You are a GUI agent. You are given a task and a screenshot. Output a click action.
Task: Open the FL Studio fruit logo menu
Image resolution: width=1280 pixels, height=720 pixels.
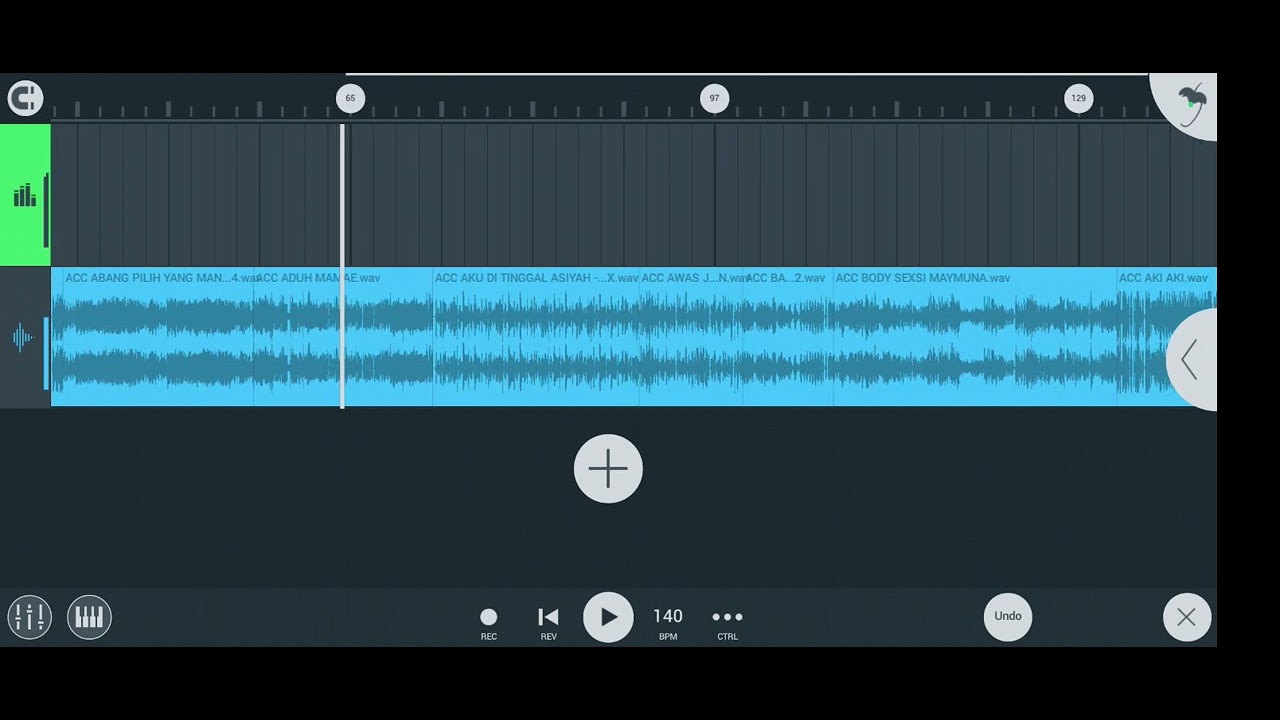pyautogui.click(x=1188, y=105)
